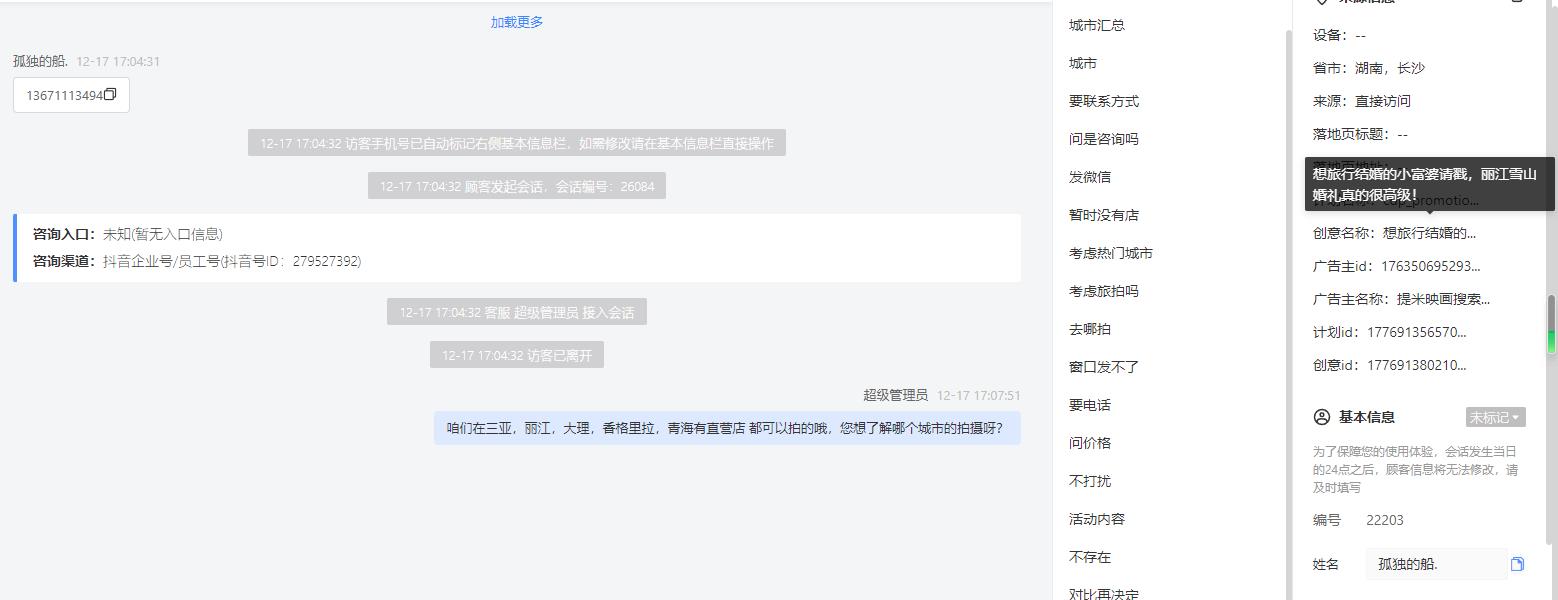Select quick reply 问是咨询吗
1558x600 pixels.
pyautogui.click(x=1104, y=139)
